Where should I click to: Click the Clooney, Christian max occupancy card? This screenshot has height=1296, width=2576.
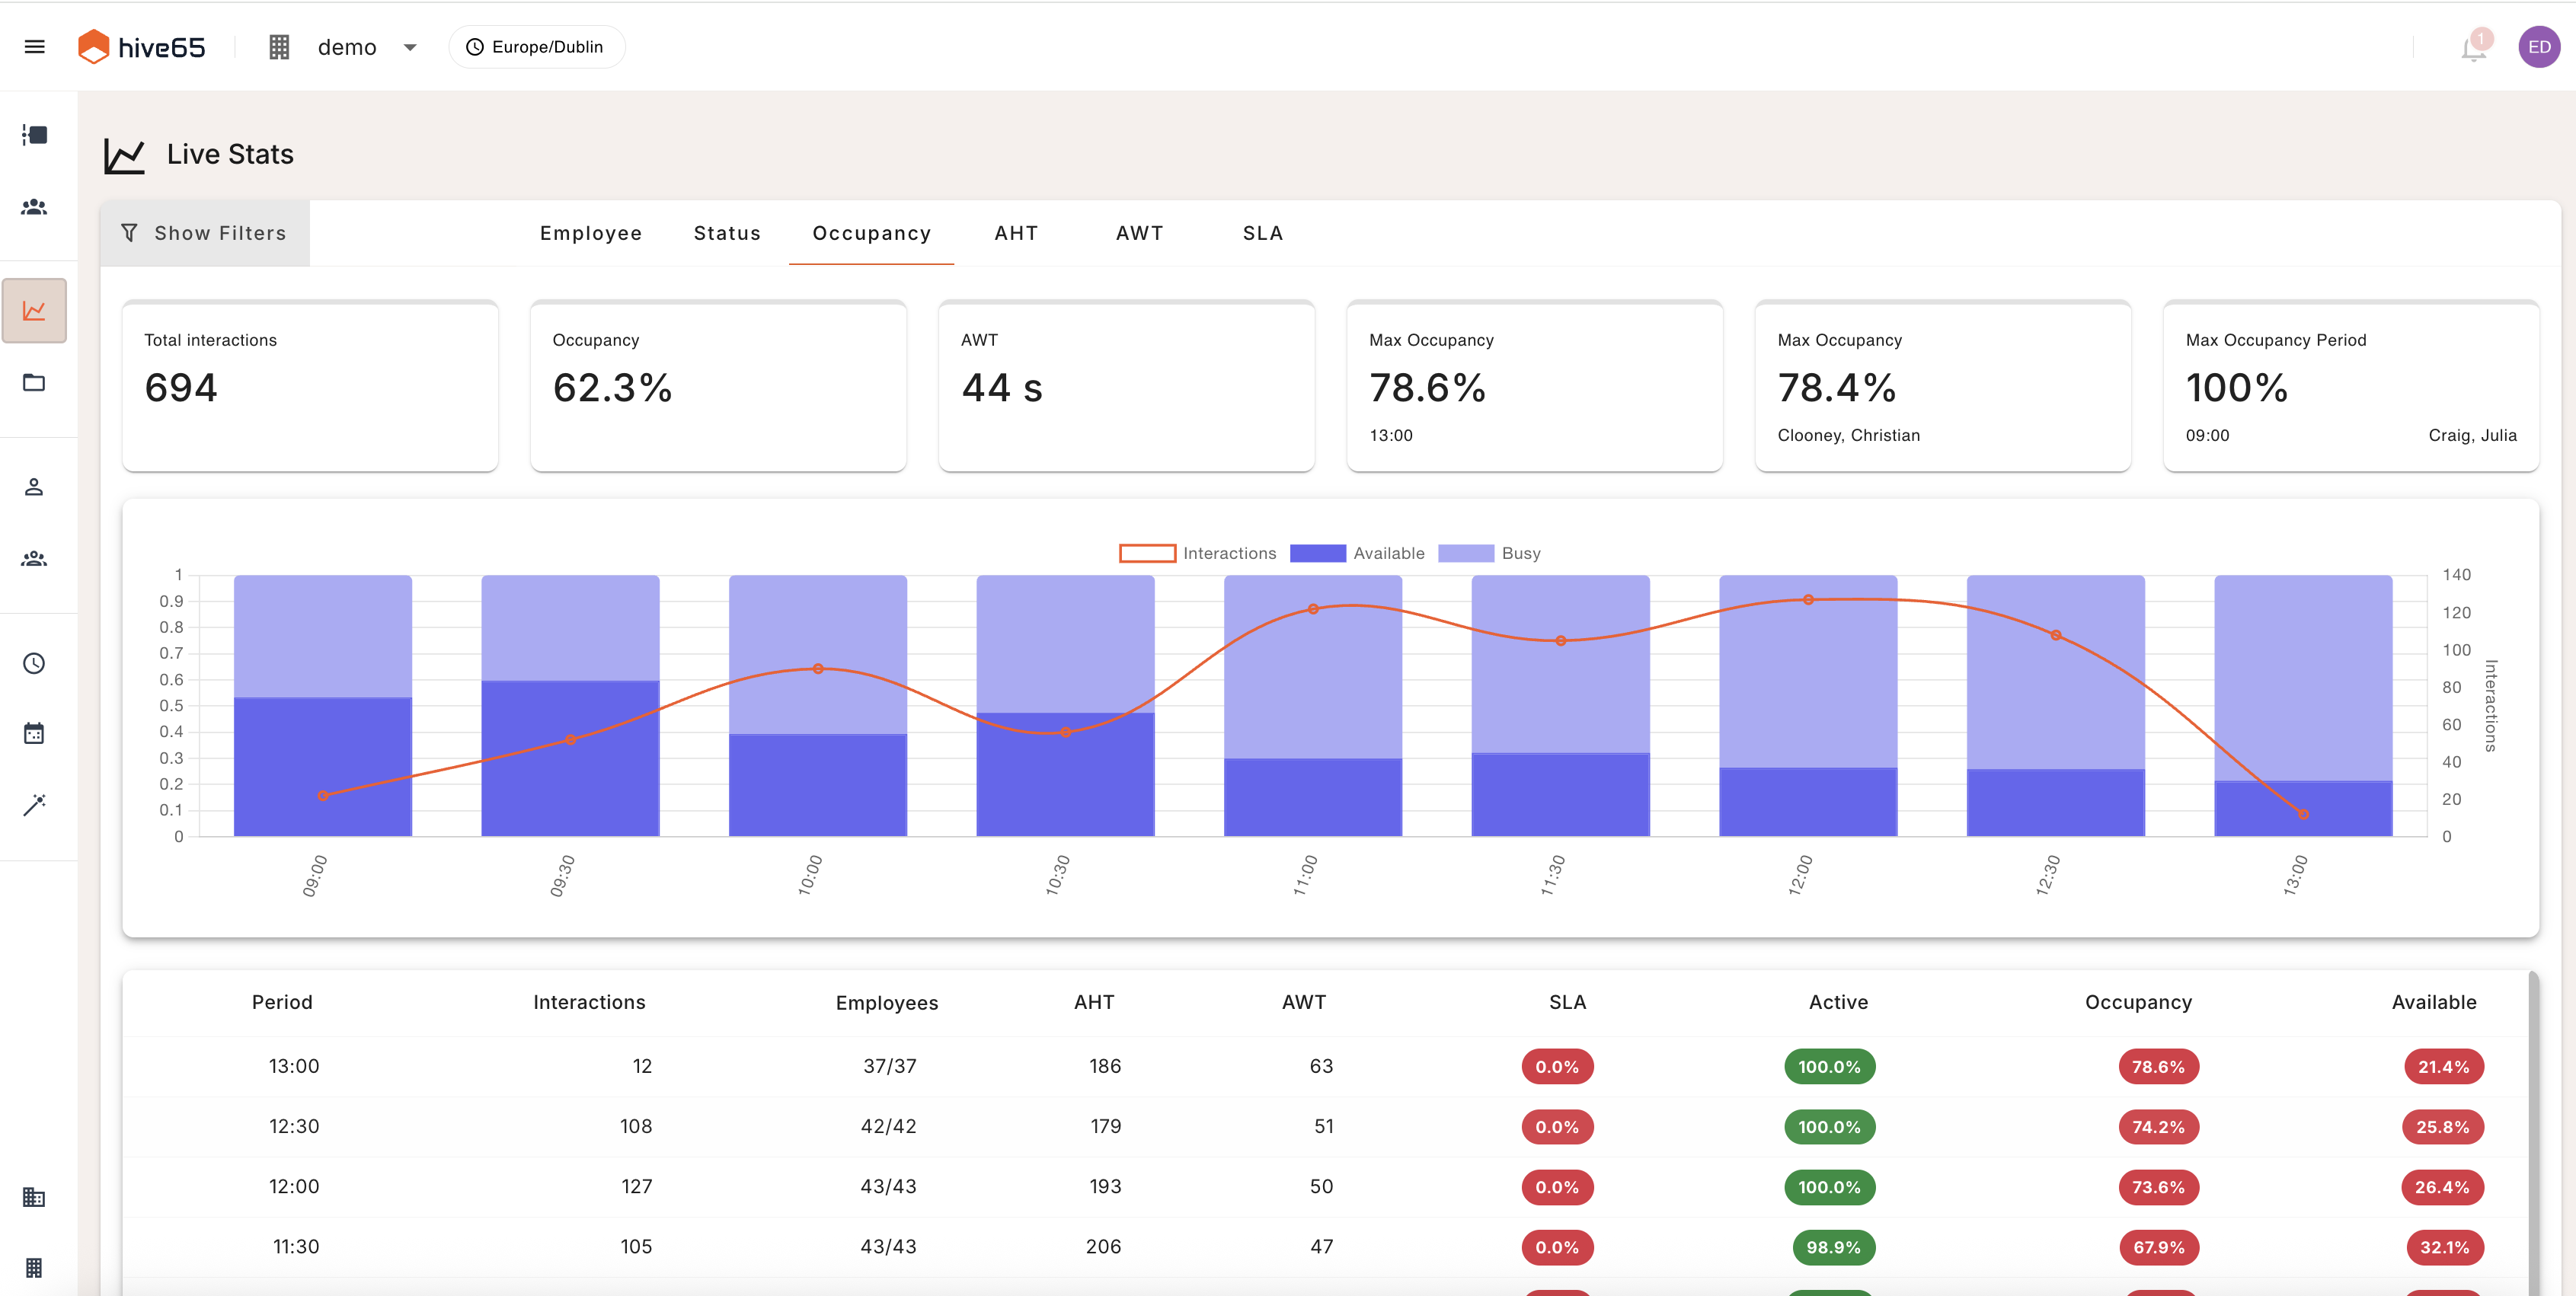(x=1943, y=386)
